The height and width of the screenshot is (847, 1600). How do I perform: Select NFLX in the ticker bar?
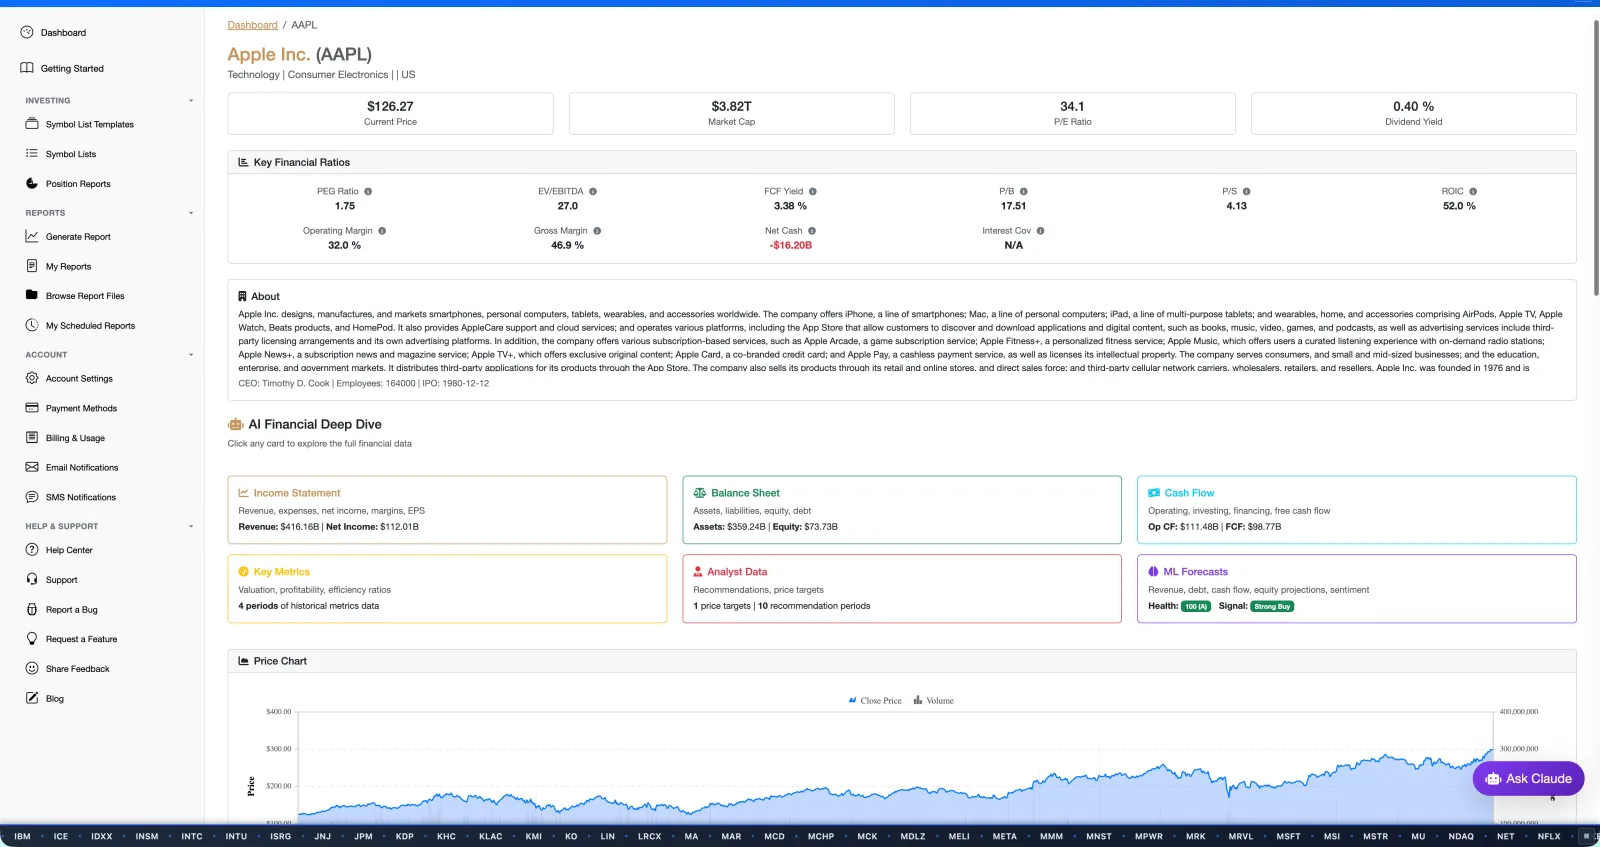[x=1549, y=837]
